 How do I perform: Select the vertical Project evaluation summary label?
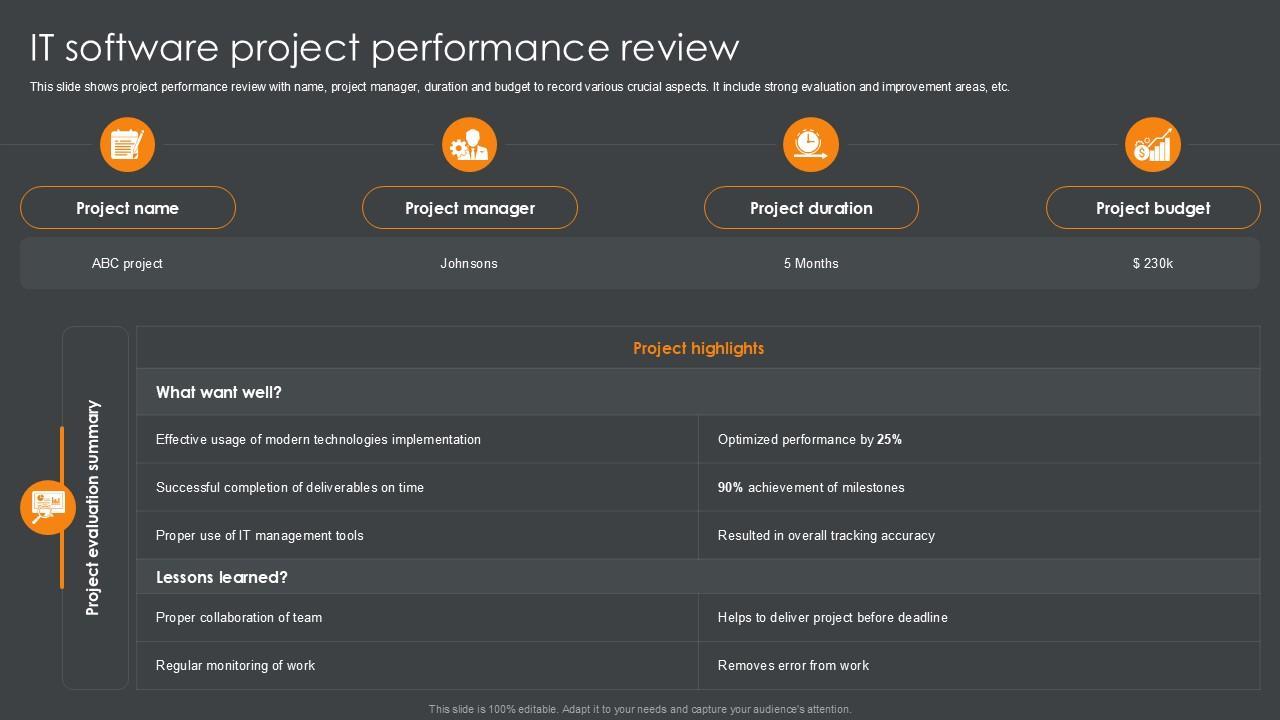click(x=93, y=508)
